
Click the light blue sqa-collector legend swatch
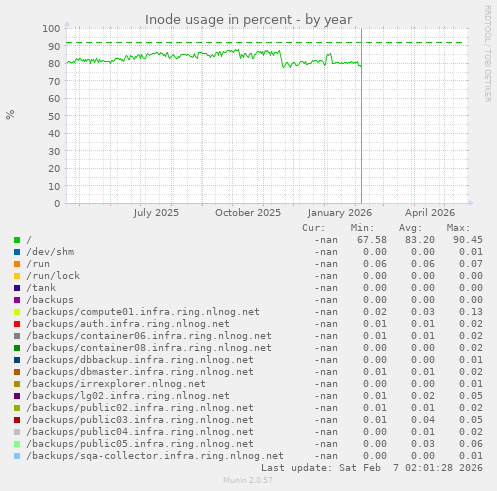[17, 456]
